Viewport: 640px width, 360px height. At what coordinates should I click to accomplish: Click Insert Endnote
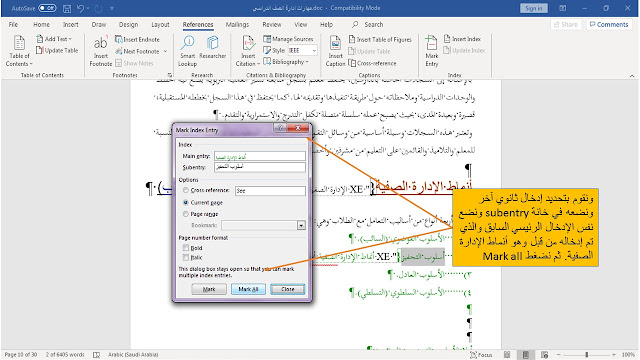[x=138, y=39]
